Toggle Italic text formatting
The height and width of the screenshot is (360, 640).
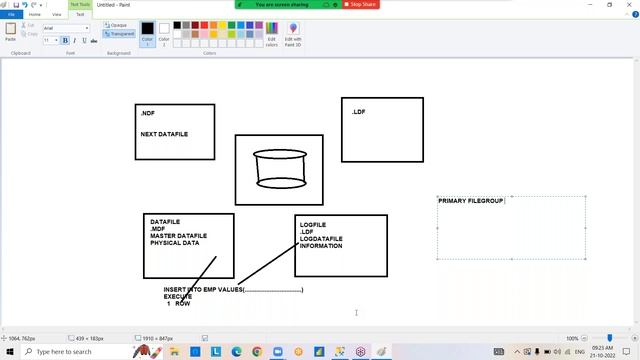coord(75,40)
